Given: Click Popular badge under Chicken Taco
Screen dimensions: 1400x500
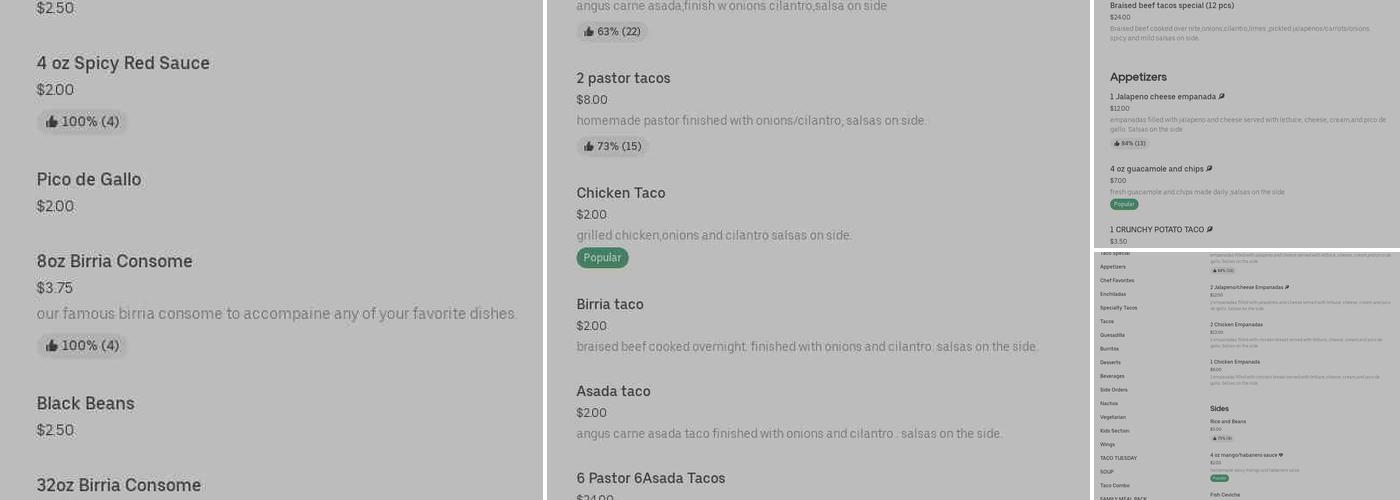Looking at the screenshot, I should click(602, 258).
